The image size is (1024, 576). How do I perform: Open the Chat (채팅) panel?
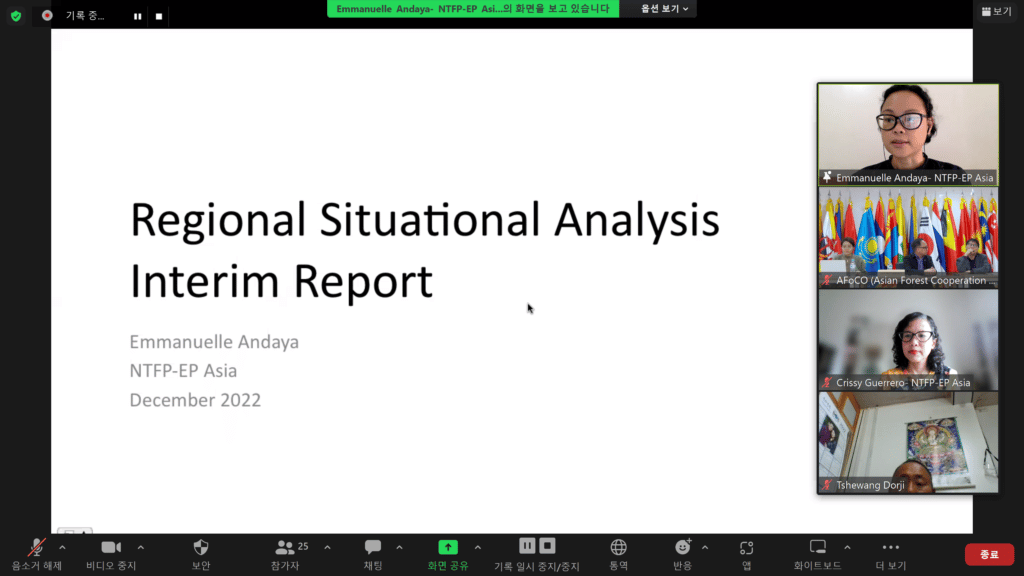coord(373,548)
